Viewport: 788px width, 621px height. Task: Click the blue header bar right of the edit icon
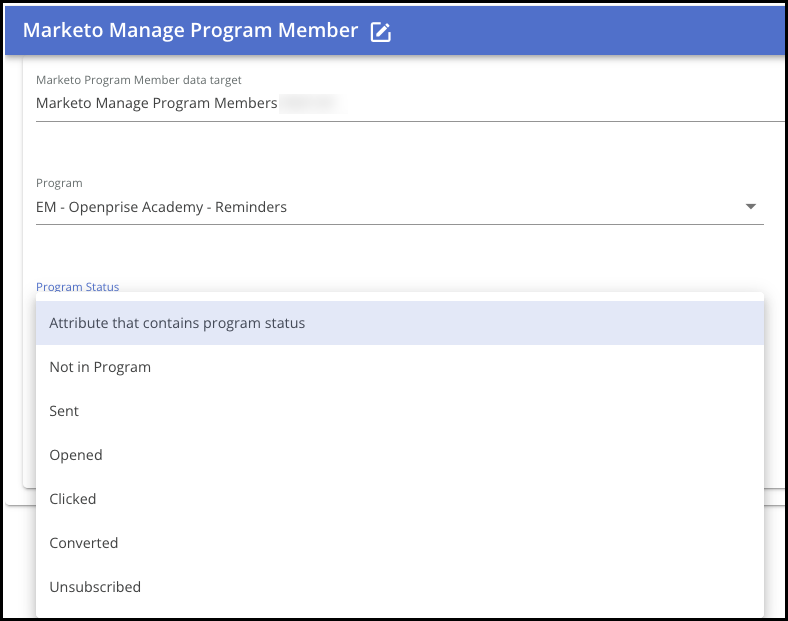(x=580, y=31)
